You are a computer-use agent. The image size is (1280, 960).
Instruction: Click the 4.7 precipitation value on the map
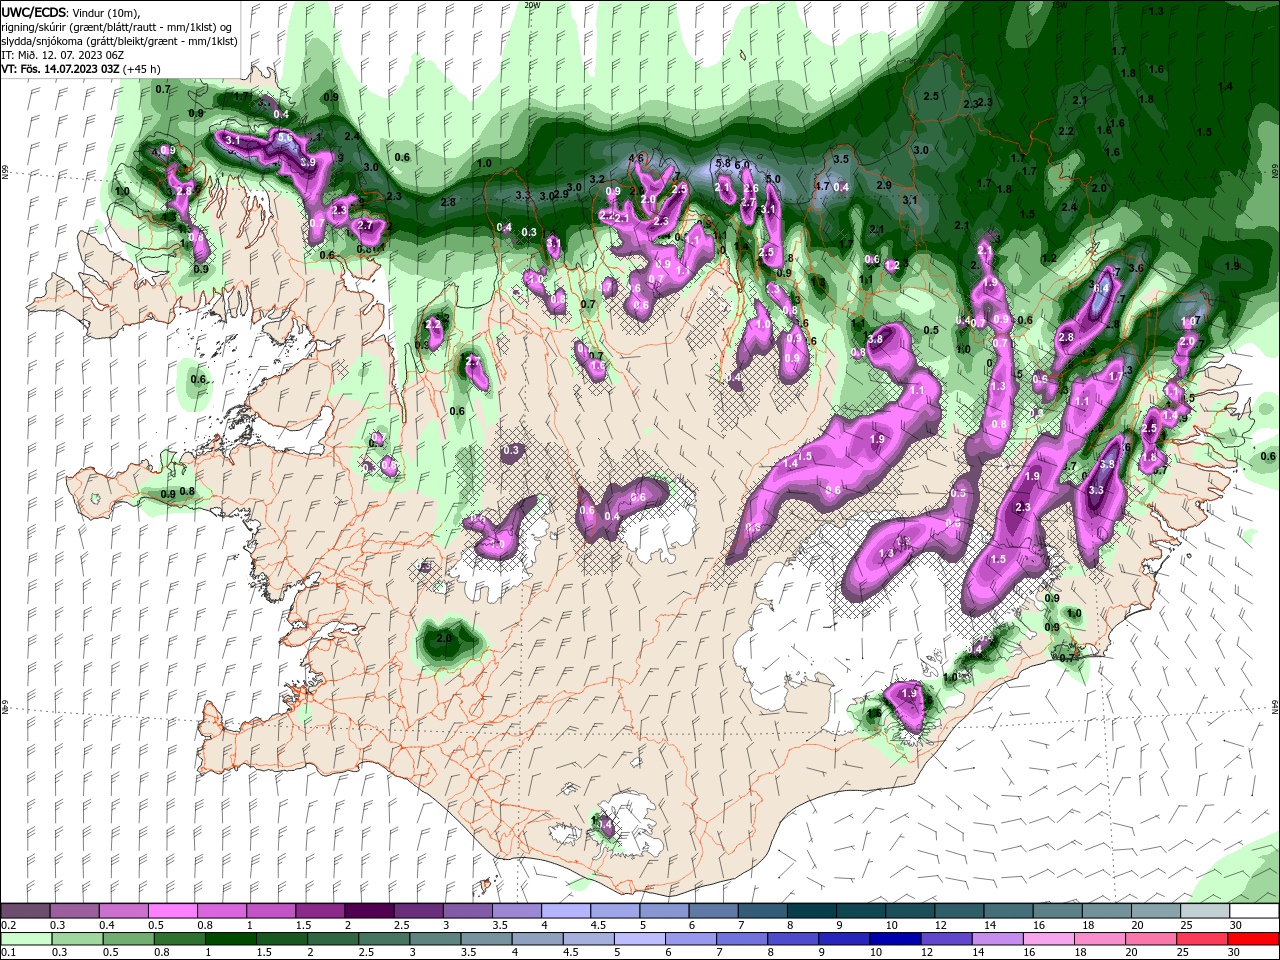point(822,186)
